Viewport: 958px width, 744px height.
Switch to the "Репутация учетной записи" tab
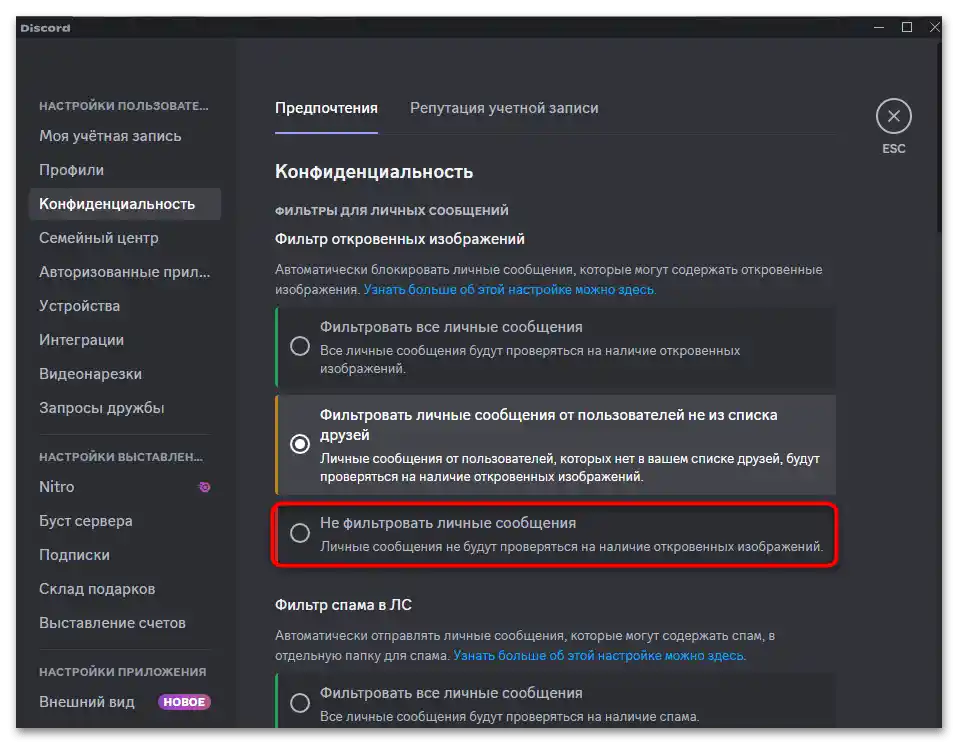[x=503, y=107]
